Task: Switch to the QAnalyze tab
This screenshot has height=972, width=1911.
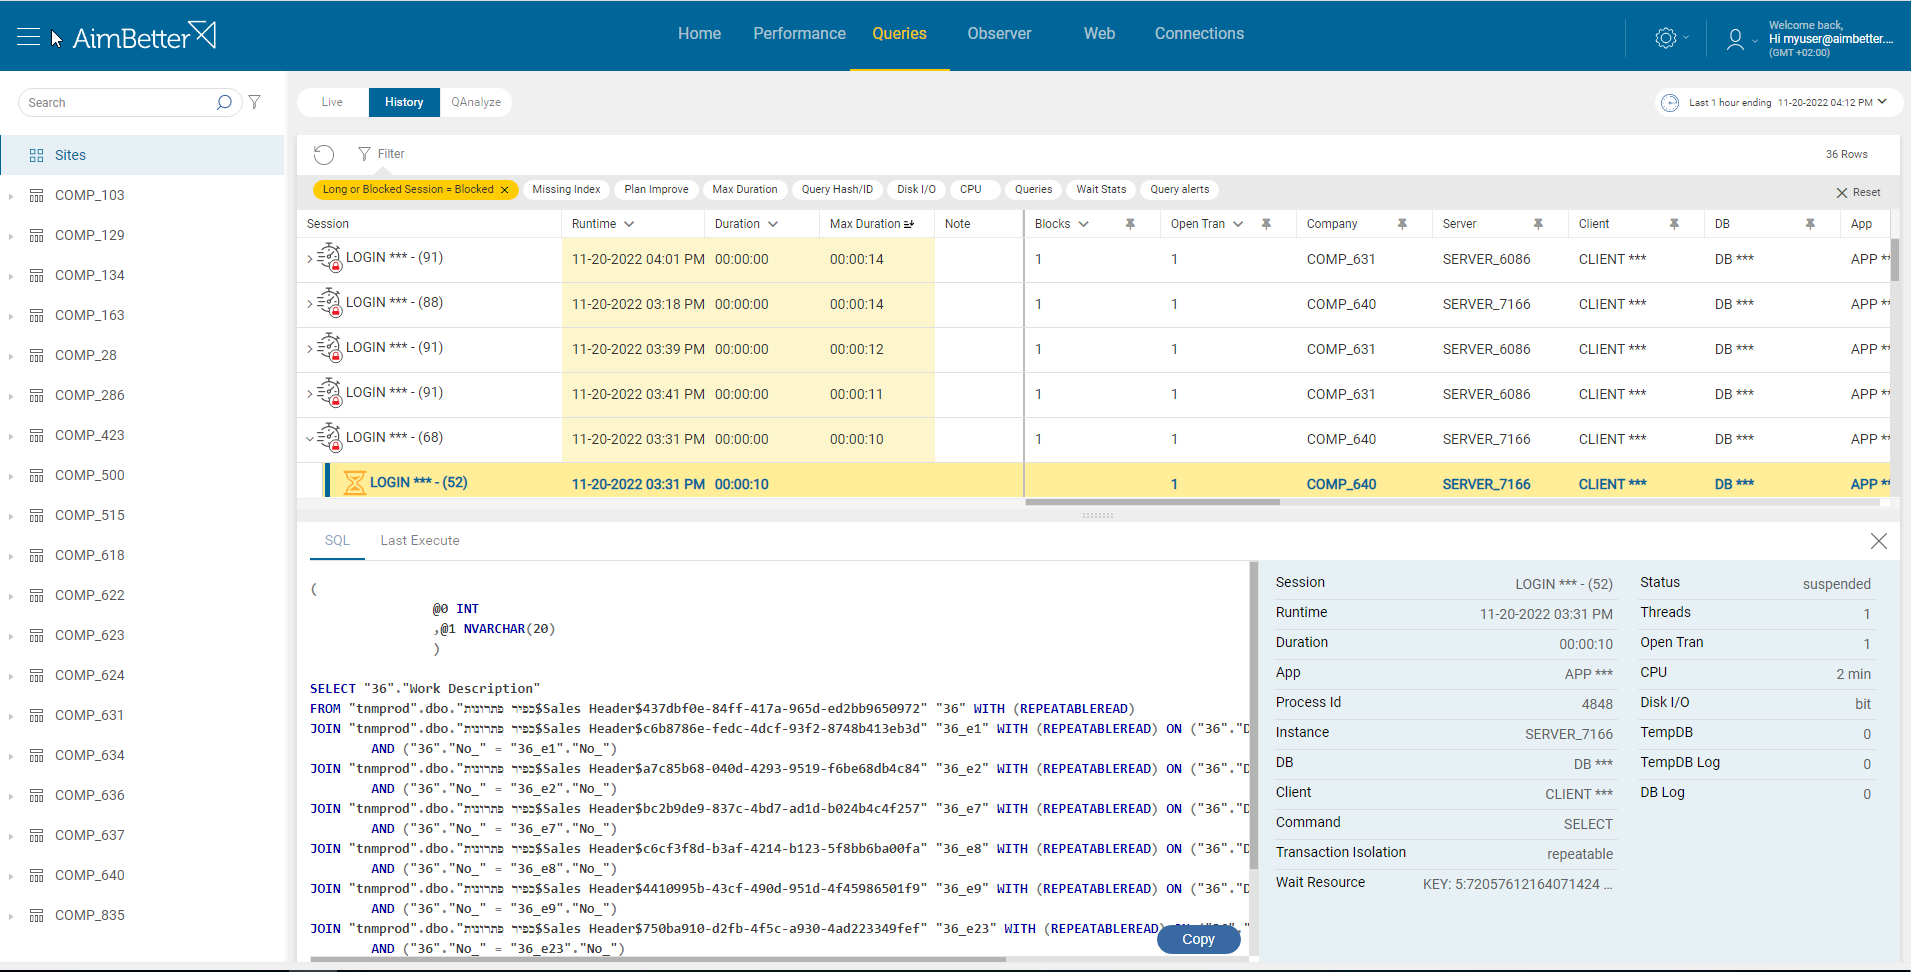Action: click(x=476, y=102)
